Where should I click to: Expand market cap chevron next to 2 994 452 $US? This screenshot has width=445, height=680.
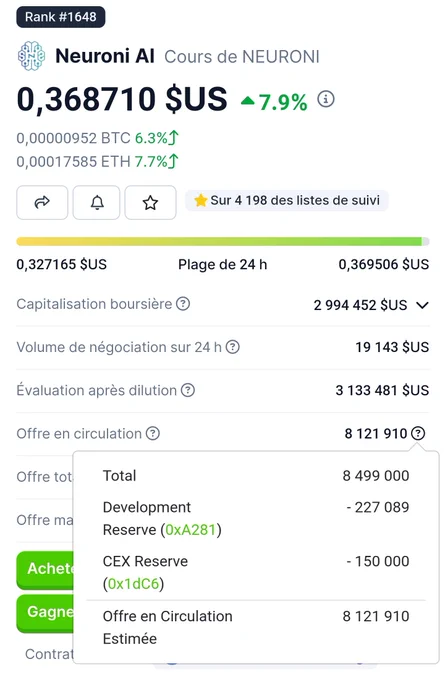point(422,305)
